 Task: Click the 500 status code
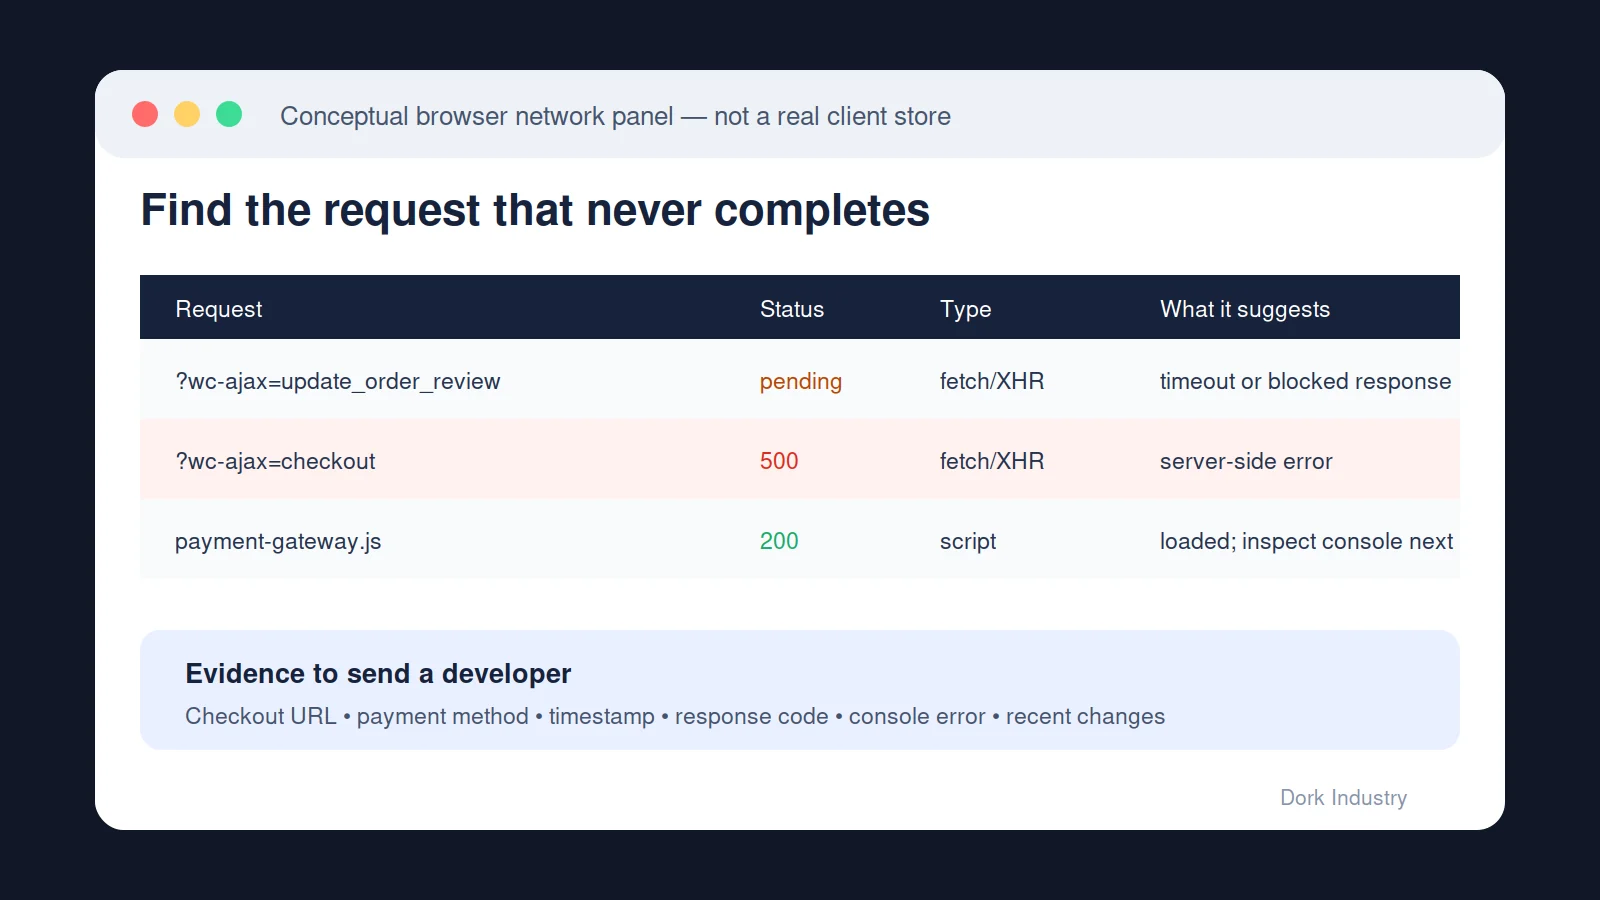[779, 461]
